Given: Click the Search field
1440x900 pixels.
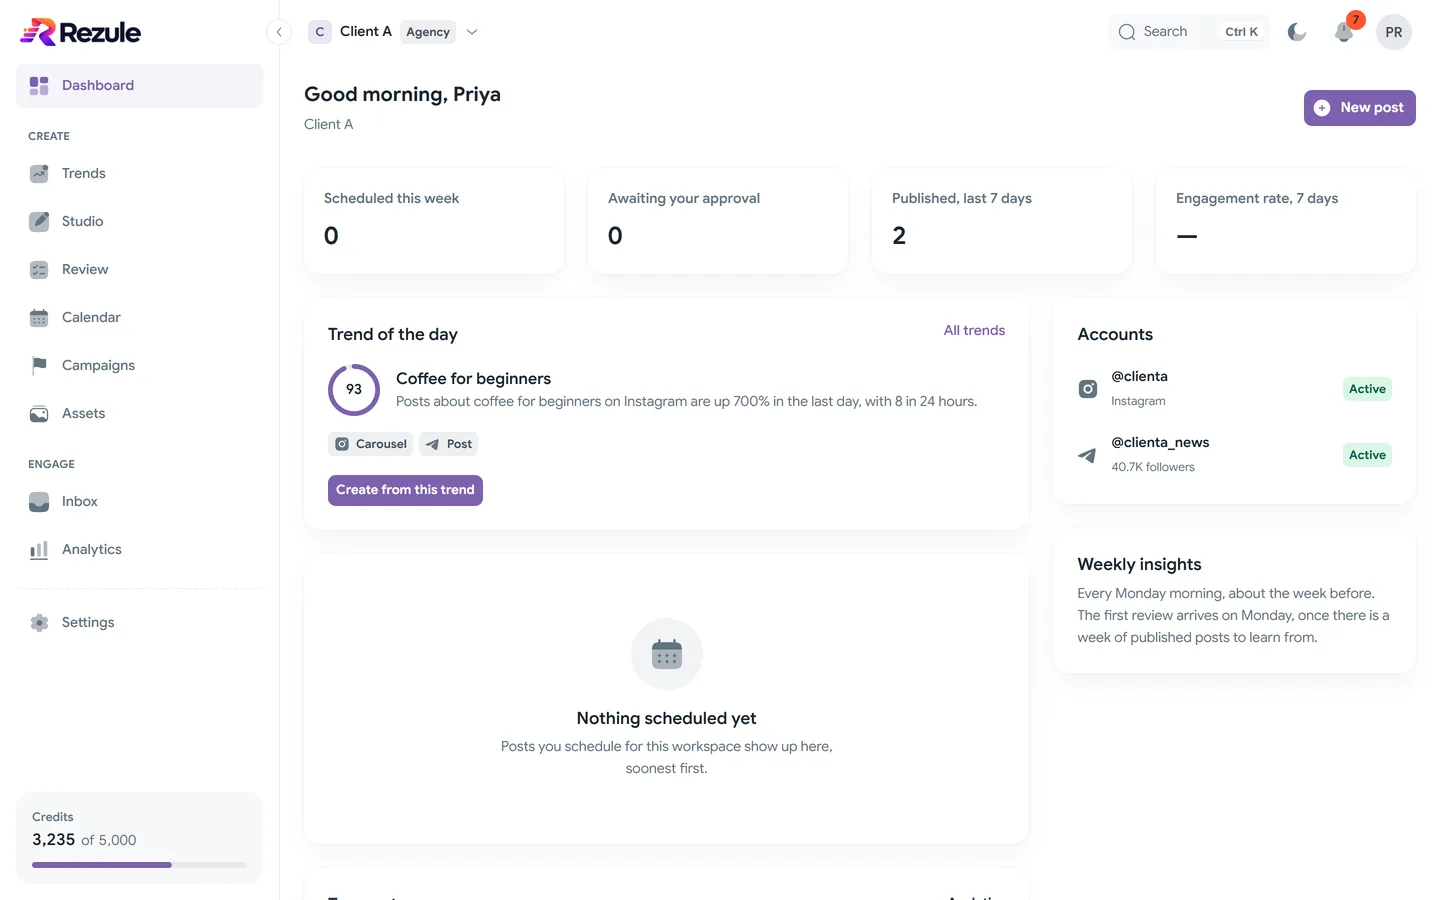Looking at the screenshot, I should coord(1189,32).
